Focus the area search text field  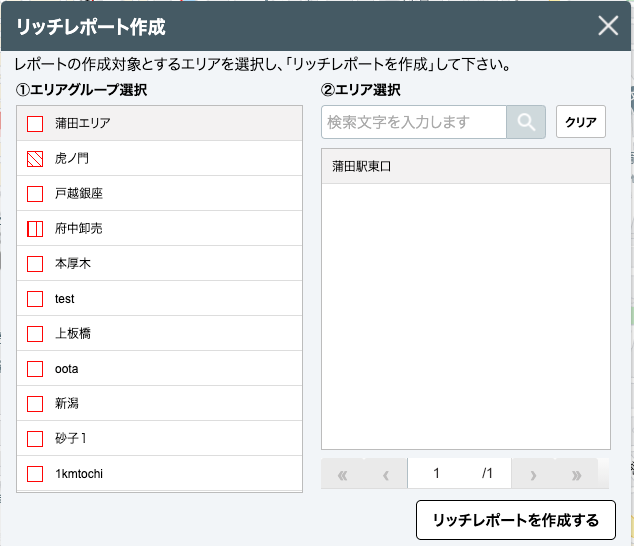414,122
